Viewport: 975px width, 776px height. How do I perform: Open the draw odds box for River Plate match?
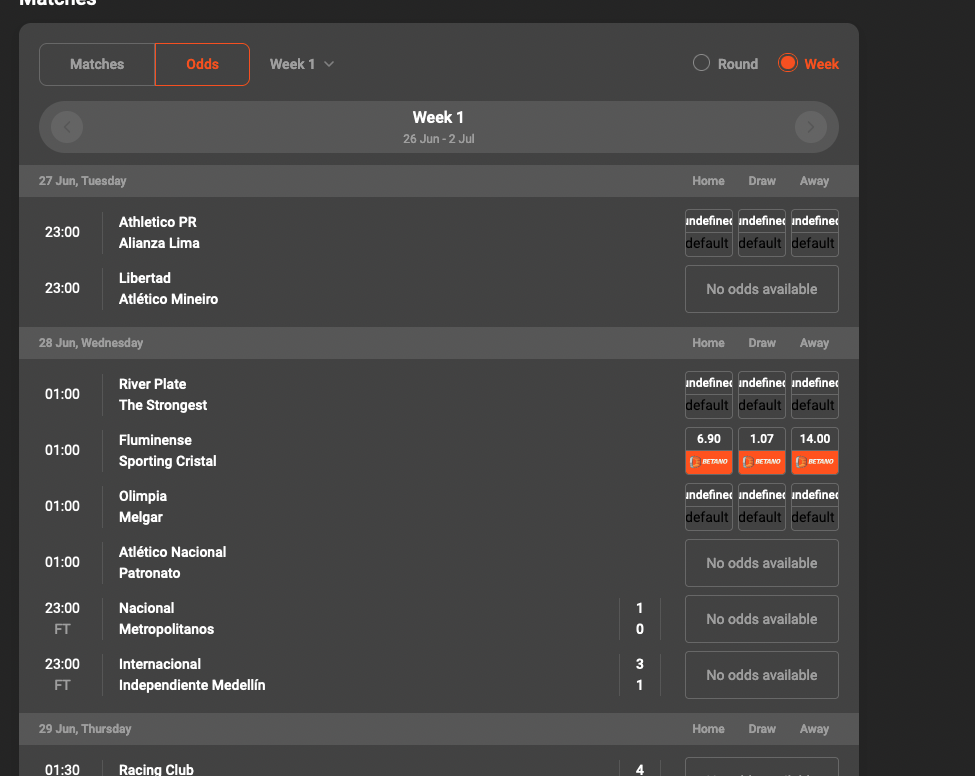coord(761,394)
